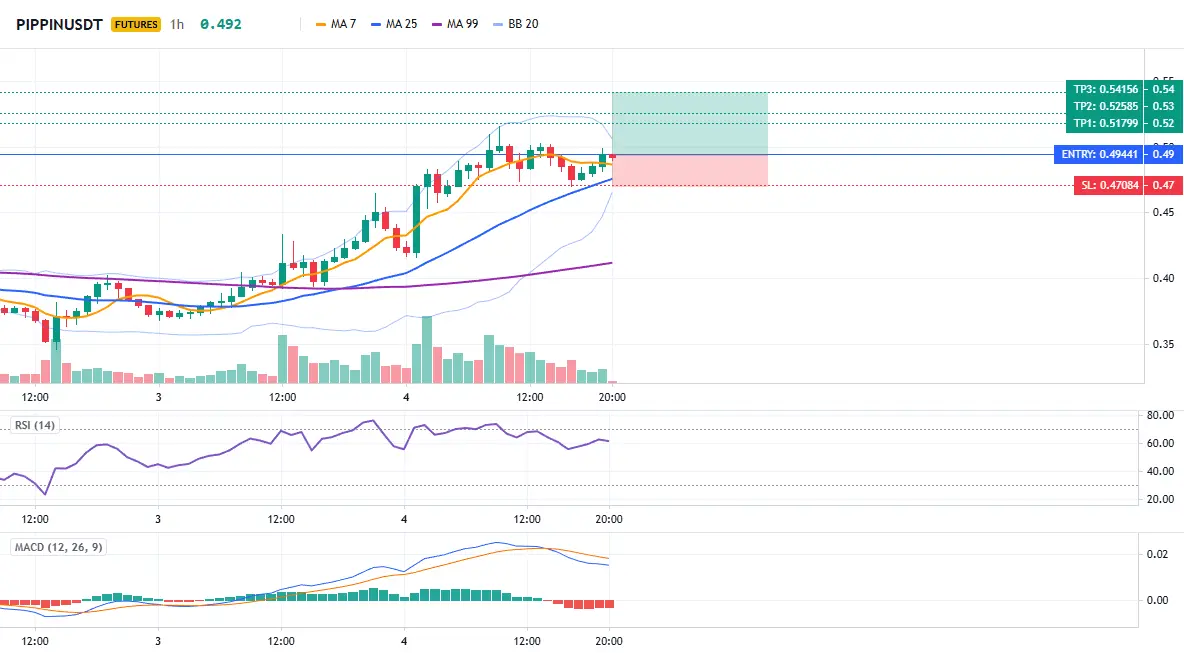Click the 80.00 RSI axis value
Viewport: 1184px width, 653px height.
[1160, 415]
